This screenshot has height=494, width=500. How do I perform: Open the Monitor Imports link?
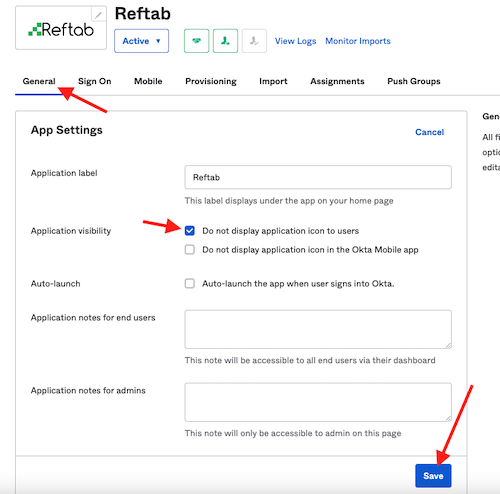[358, 41]
